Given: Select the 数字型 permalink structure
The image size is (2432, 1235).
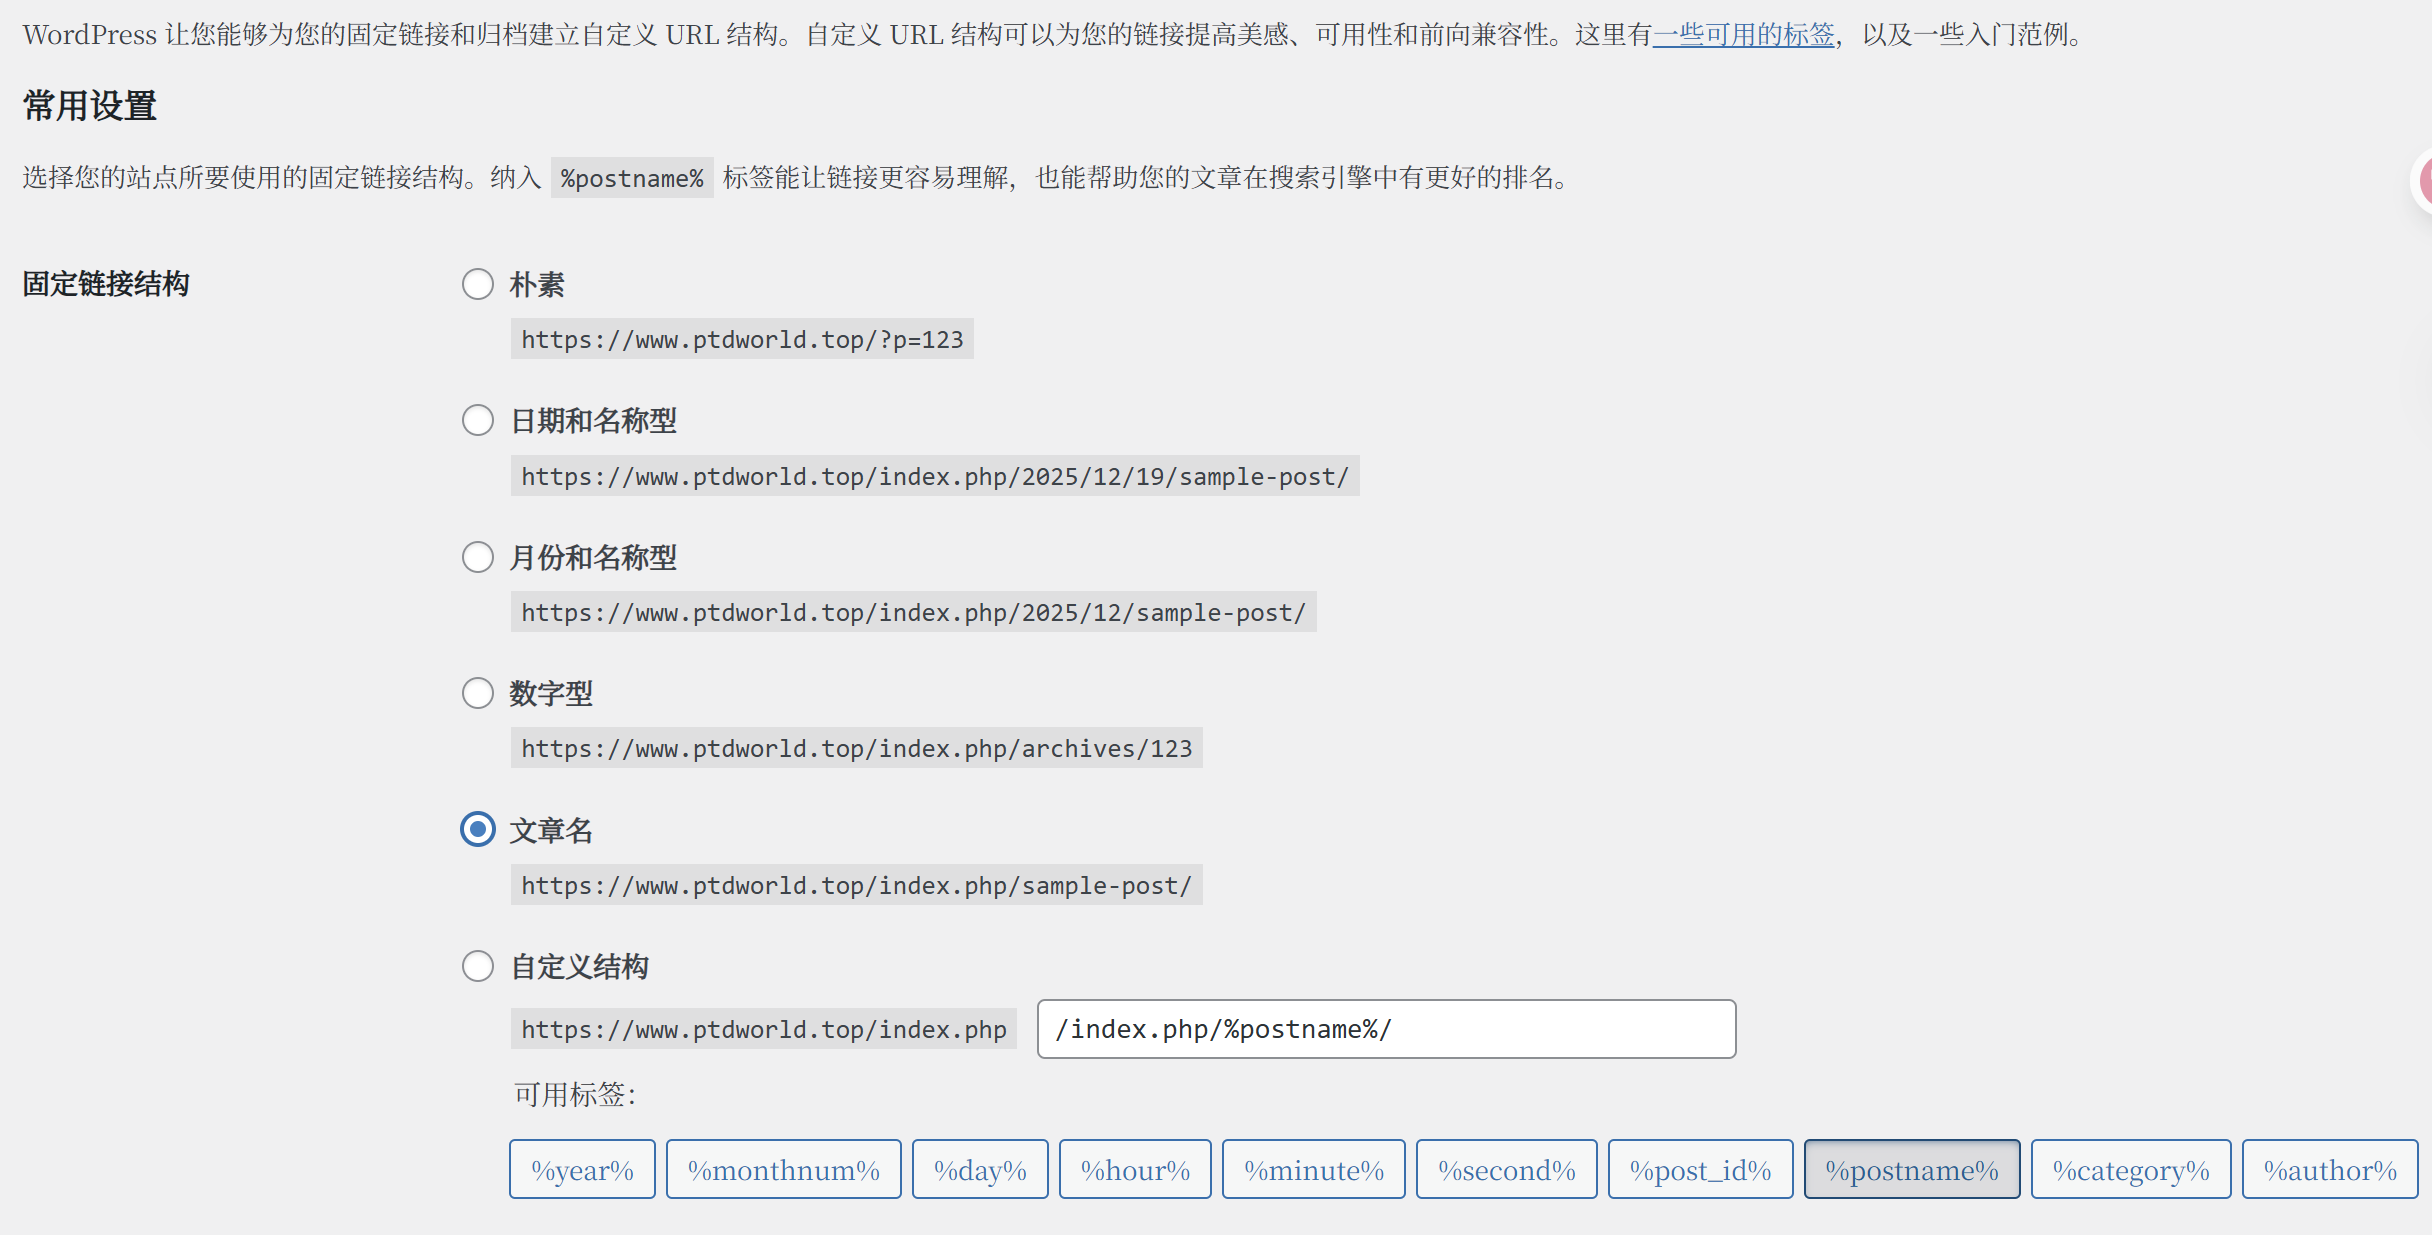Looking at the screenshot, I should [478, 693].
